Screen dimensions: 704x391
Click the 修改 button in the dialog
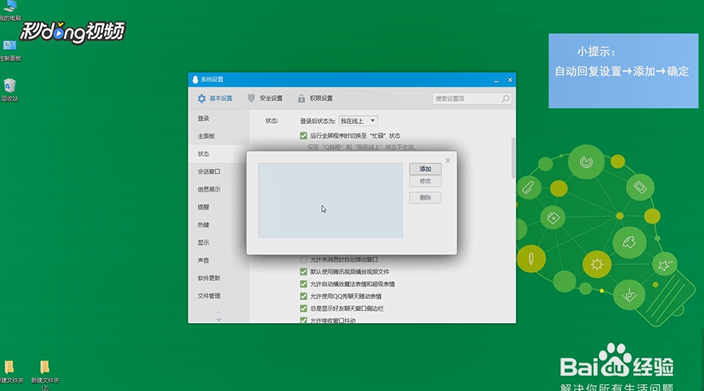425,181
